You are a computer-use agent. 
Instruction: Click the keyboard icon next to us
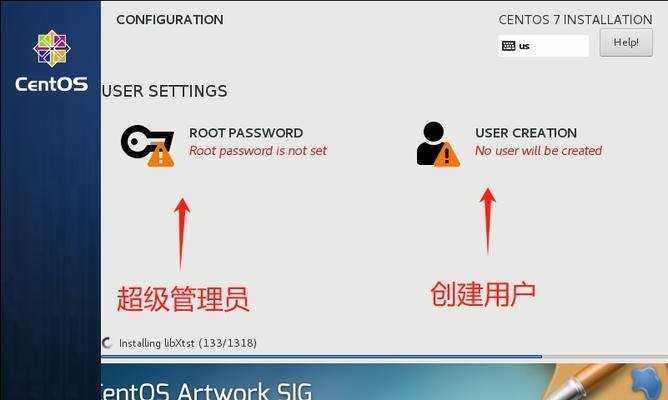(x=509, y=46)
